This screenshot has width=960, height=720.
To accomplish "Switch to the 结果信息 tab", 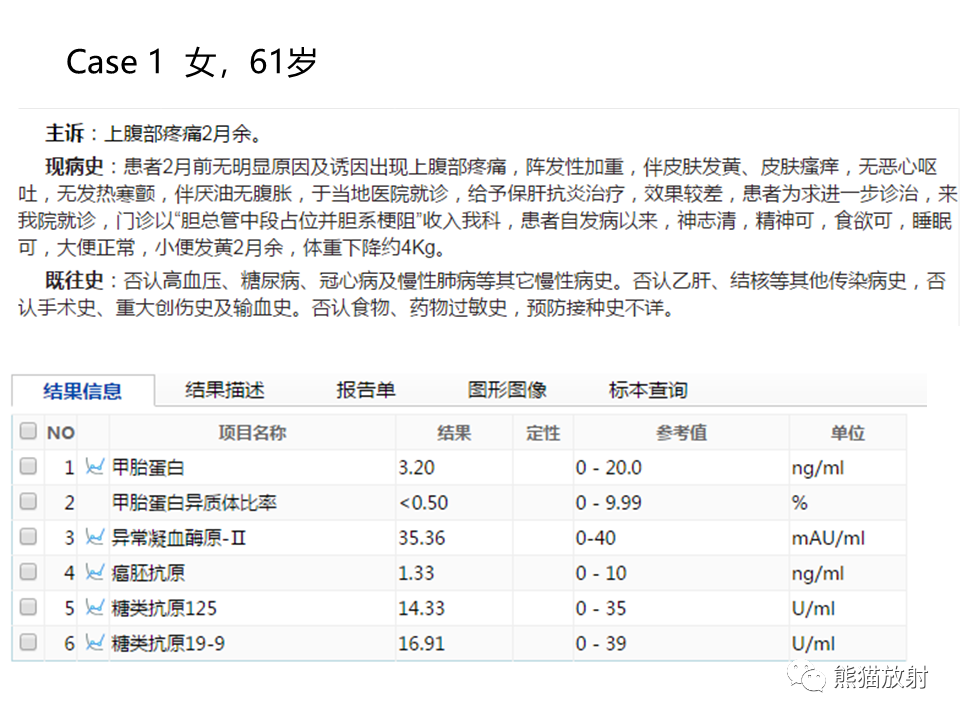I will click(83, 391).
